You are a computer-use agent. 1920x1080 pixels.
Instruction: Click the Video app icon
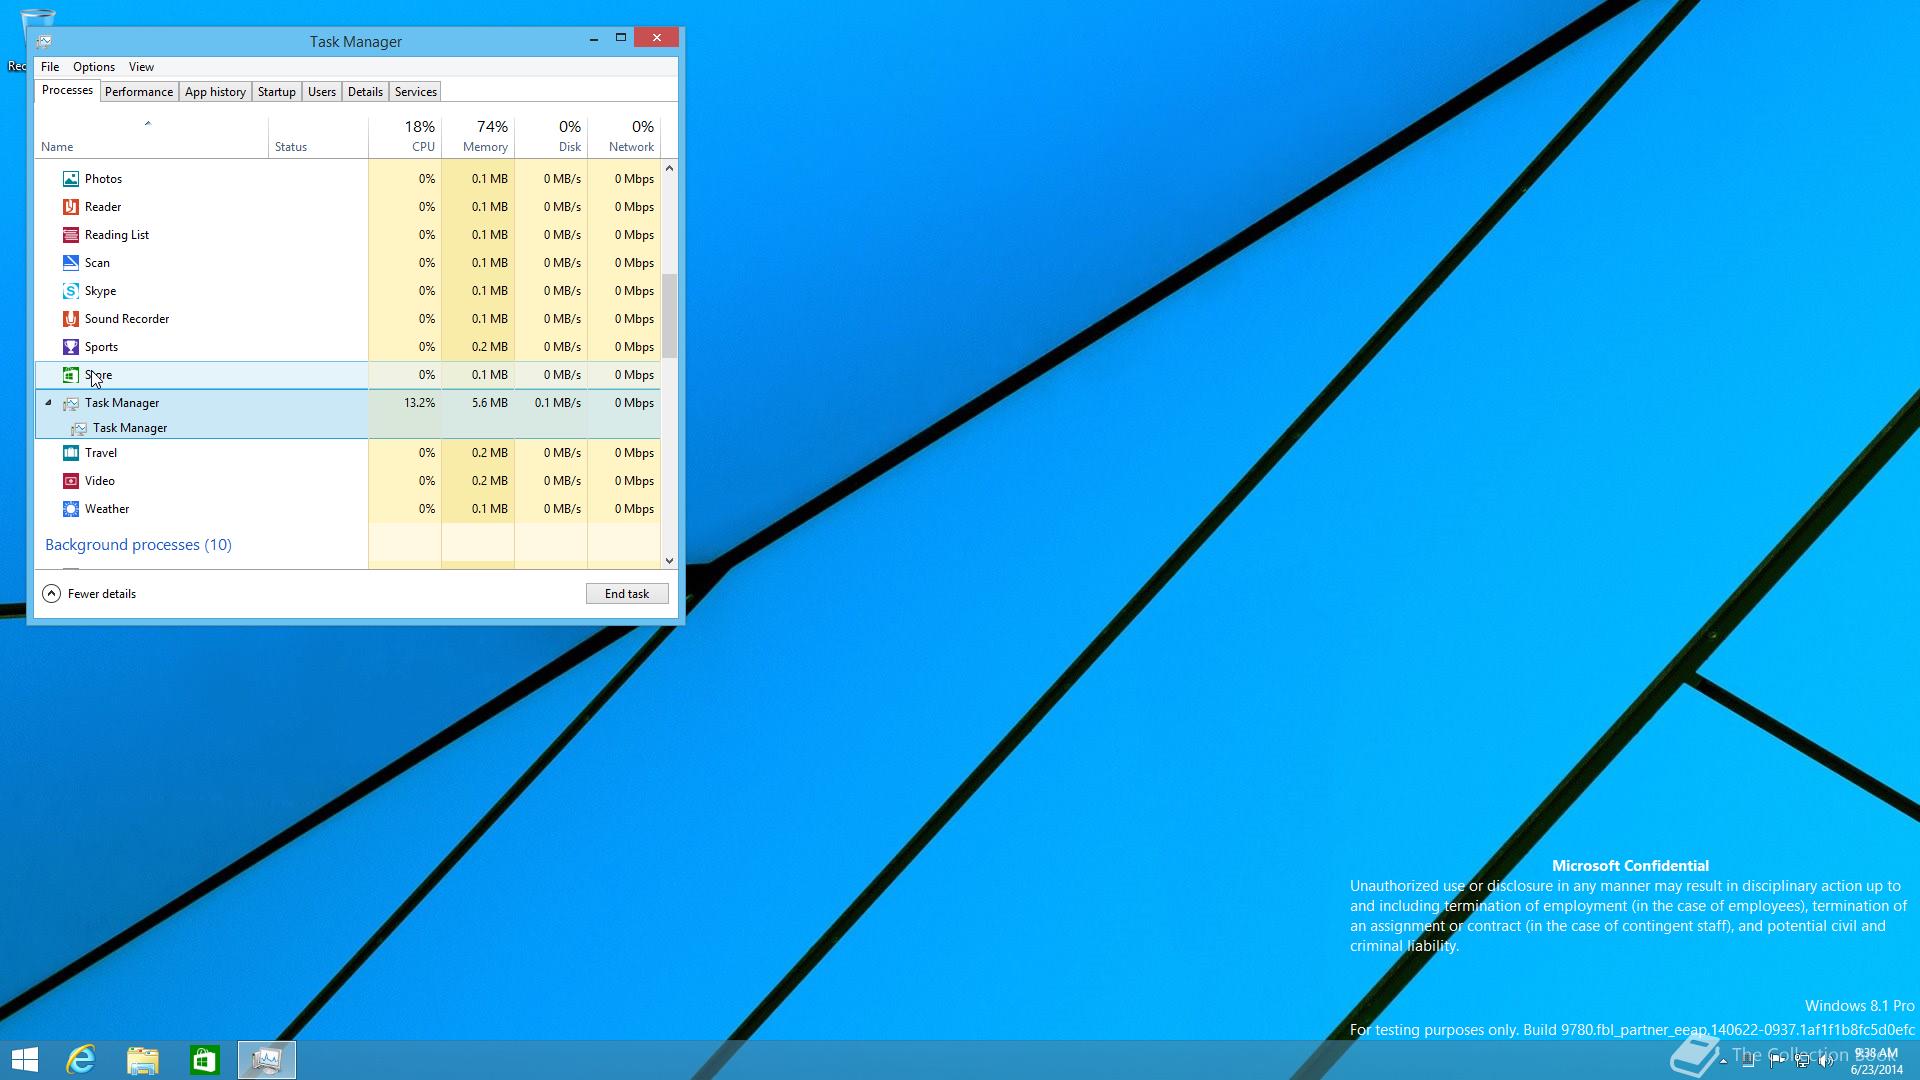click(x=70, y=481)
